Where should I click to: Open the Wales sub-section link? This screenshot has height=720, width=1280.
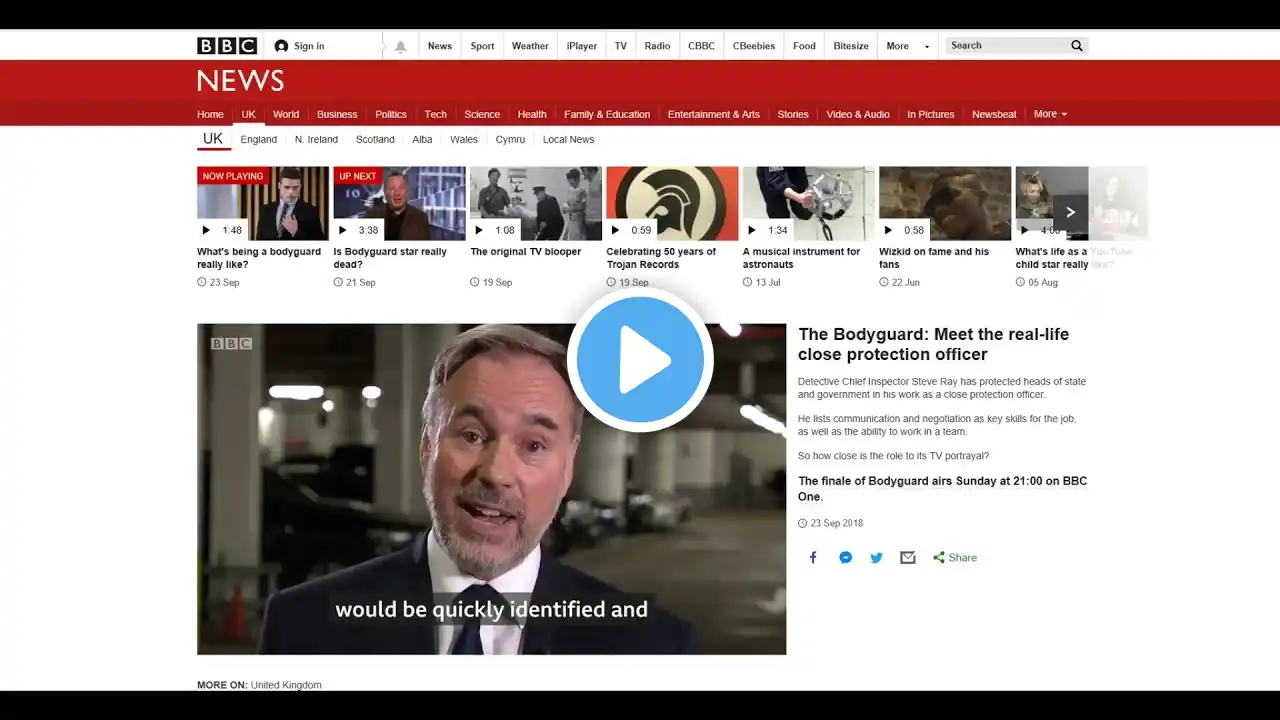click(464, 140)
